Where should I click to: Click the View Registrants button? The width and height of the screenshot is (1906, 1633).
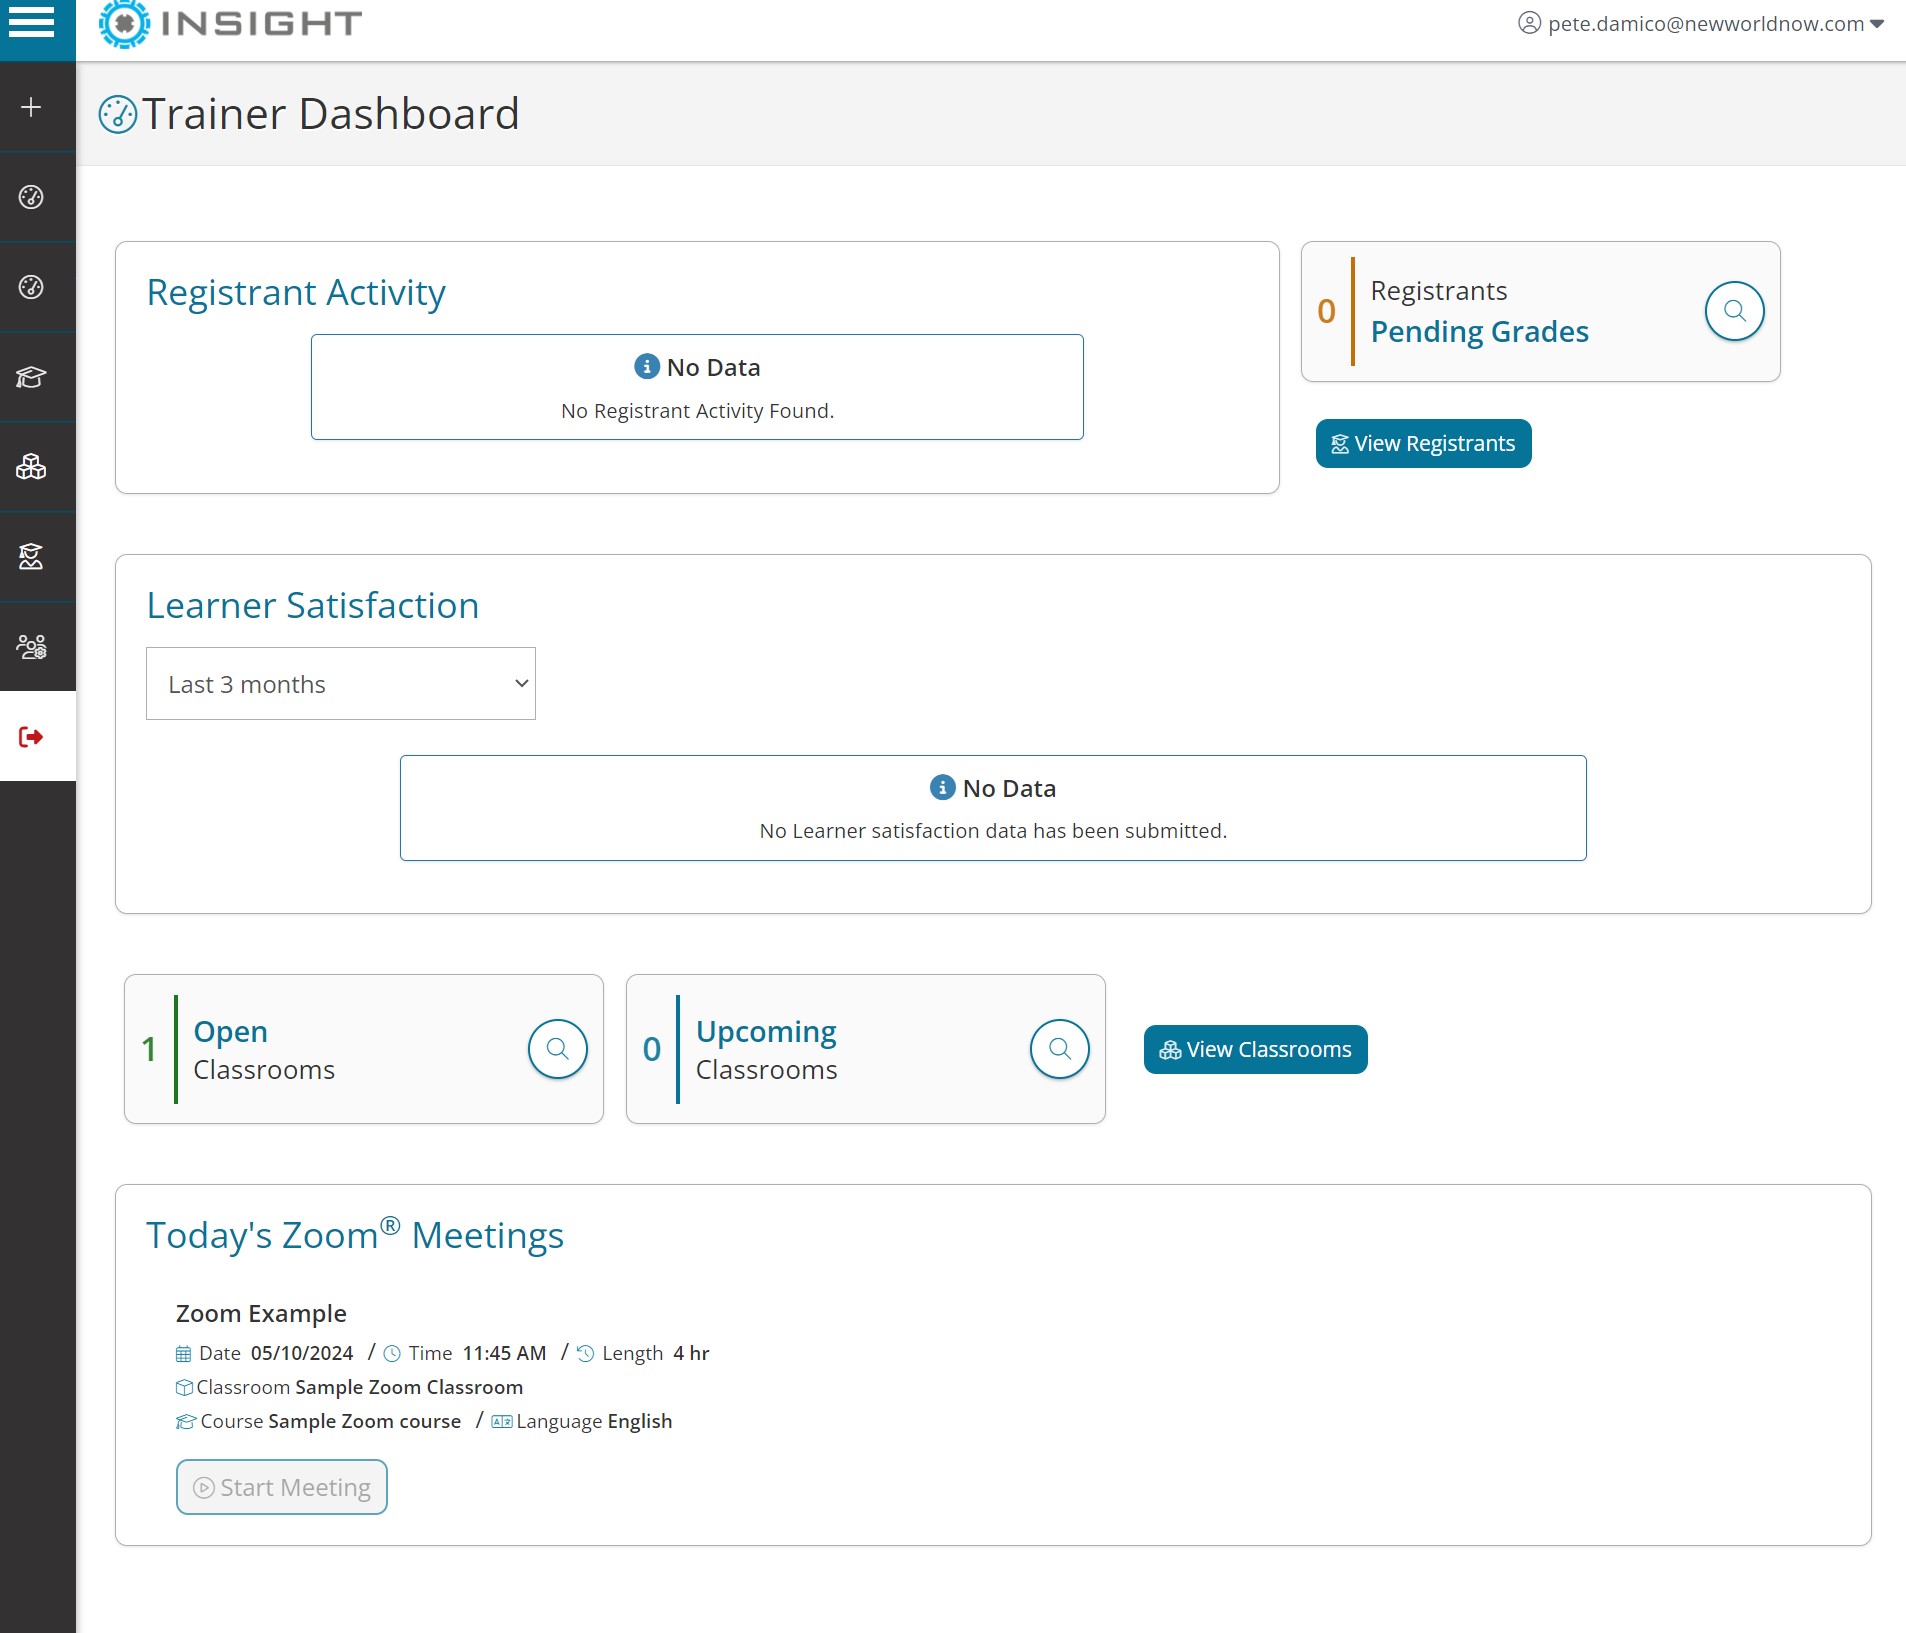tap(1423, 444)
